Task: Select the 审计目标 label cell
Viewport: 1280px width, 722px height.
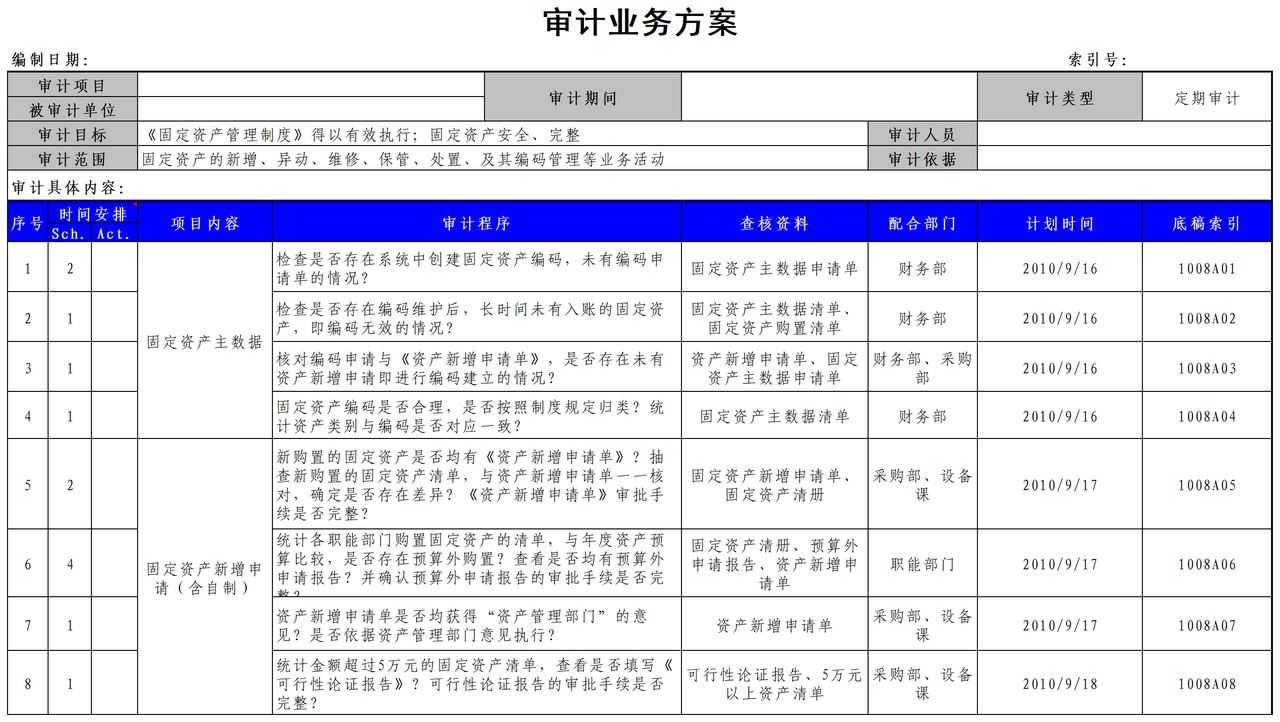Action: 72,134
